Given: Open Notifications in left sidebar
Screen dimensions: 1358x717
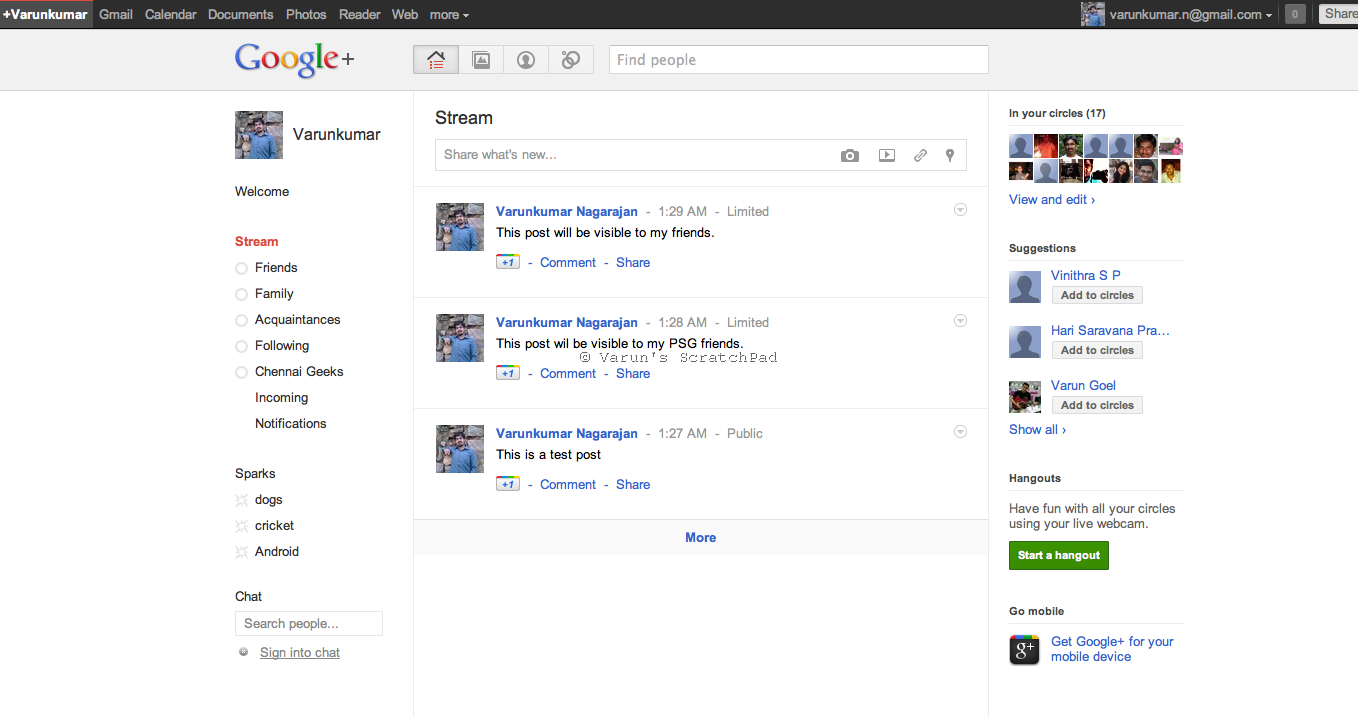Looking at the screenshot, I should pos(291,424).
